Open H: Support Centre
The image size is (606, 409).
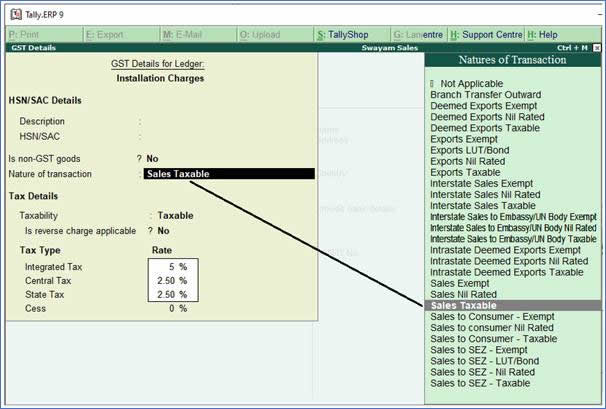pyautogui.click(x=486, y=35)
